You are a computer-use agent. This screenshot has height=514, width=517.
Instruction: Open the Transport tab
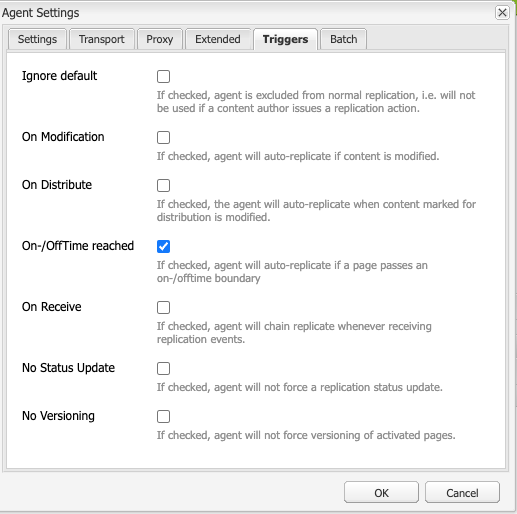pos(102,39)
